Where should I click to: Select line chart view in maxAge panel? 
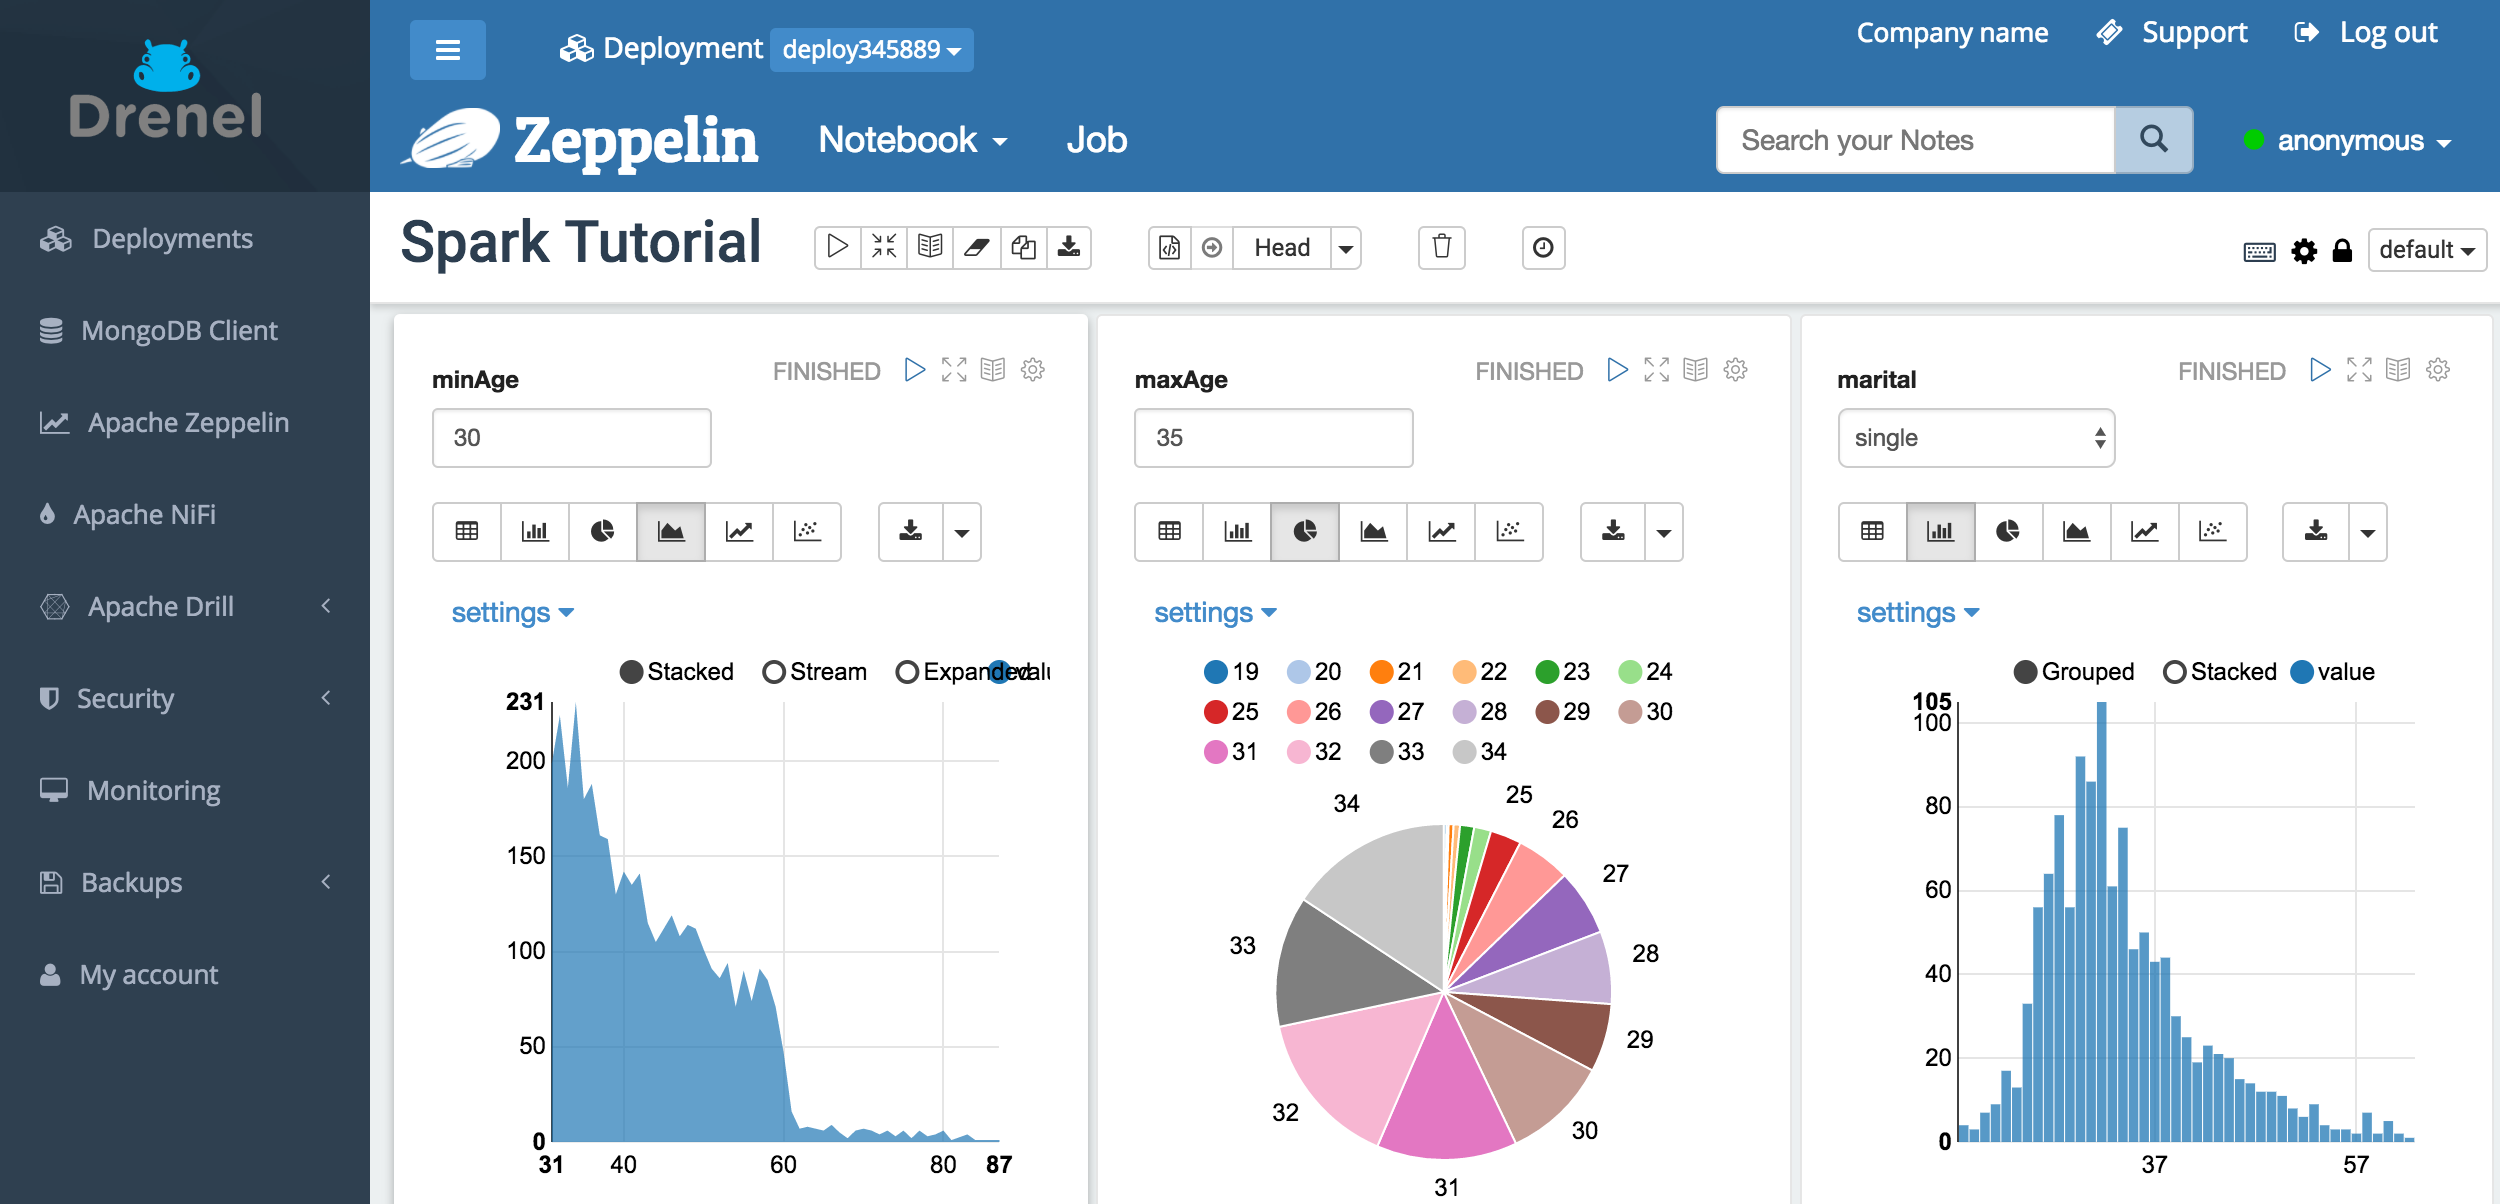(x=1441, y=531)
